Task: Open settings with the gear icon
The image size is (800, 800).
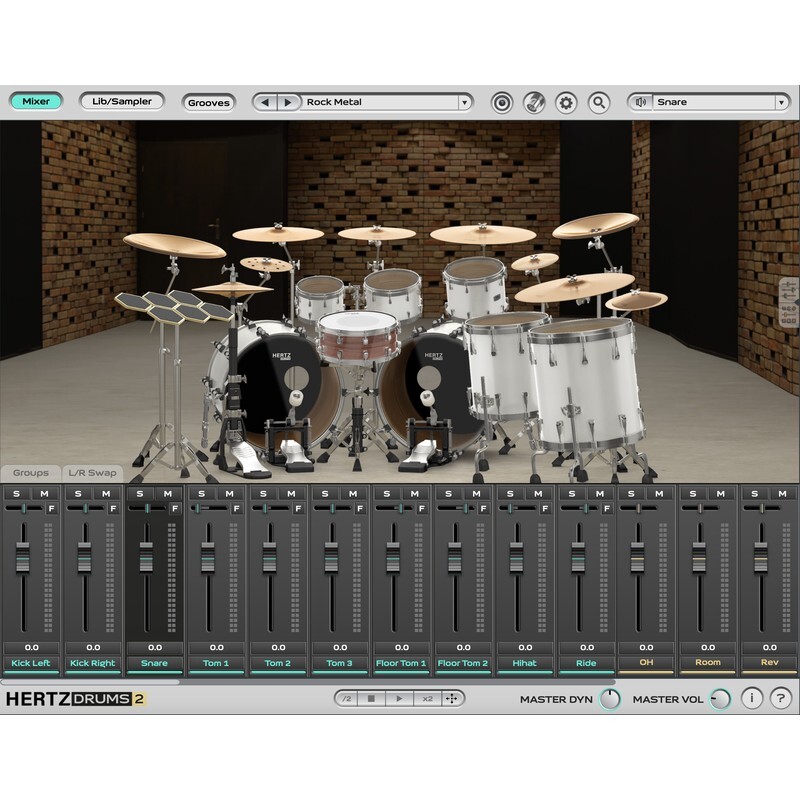Action: coord(566,102)
